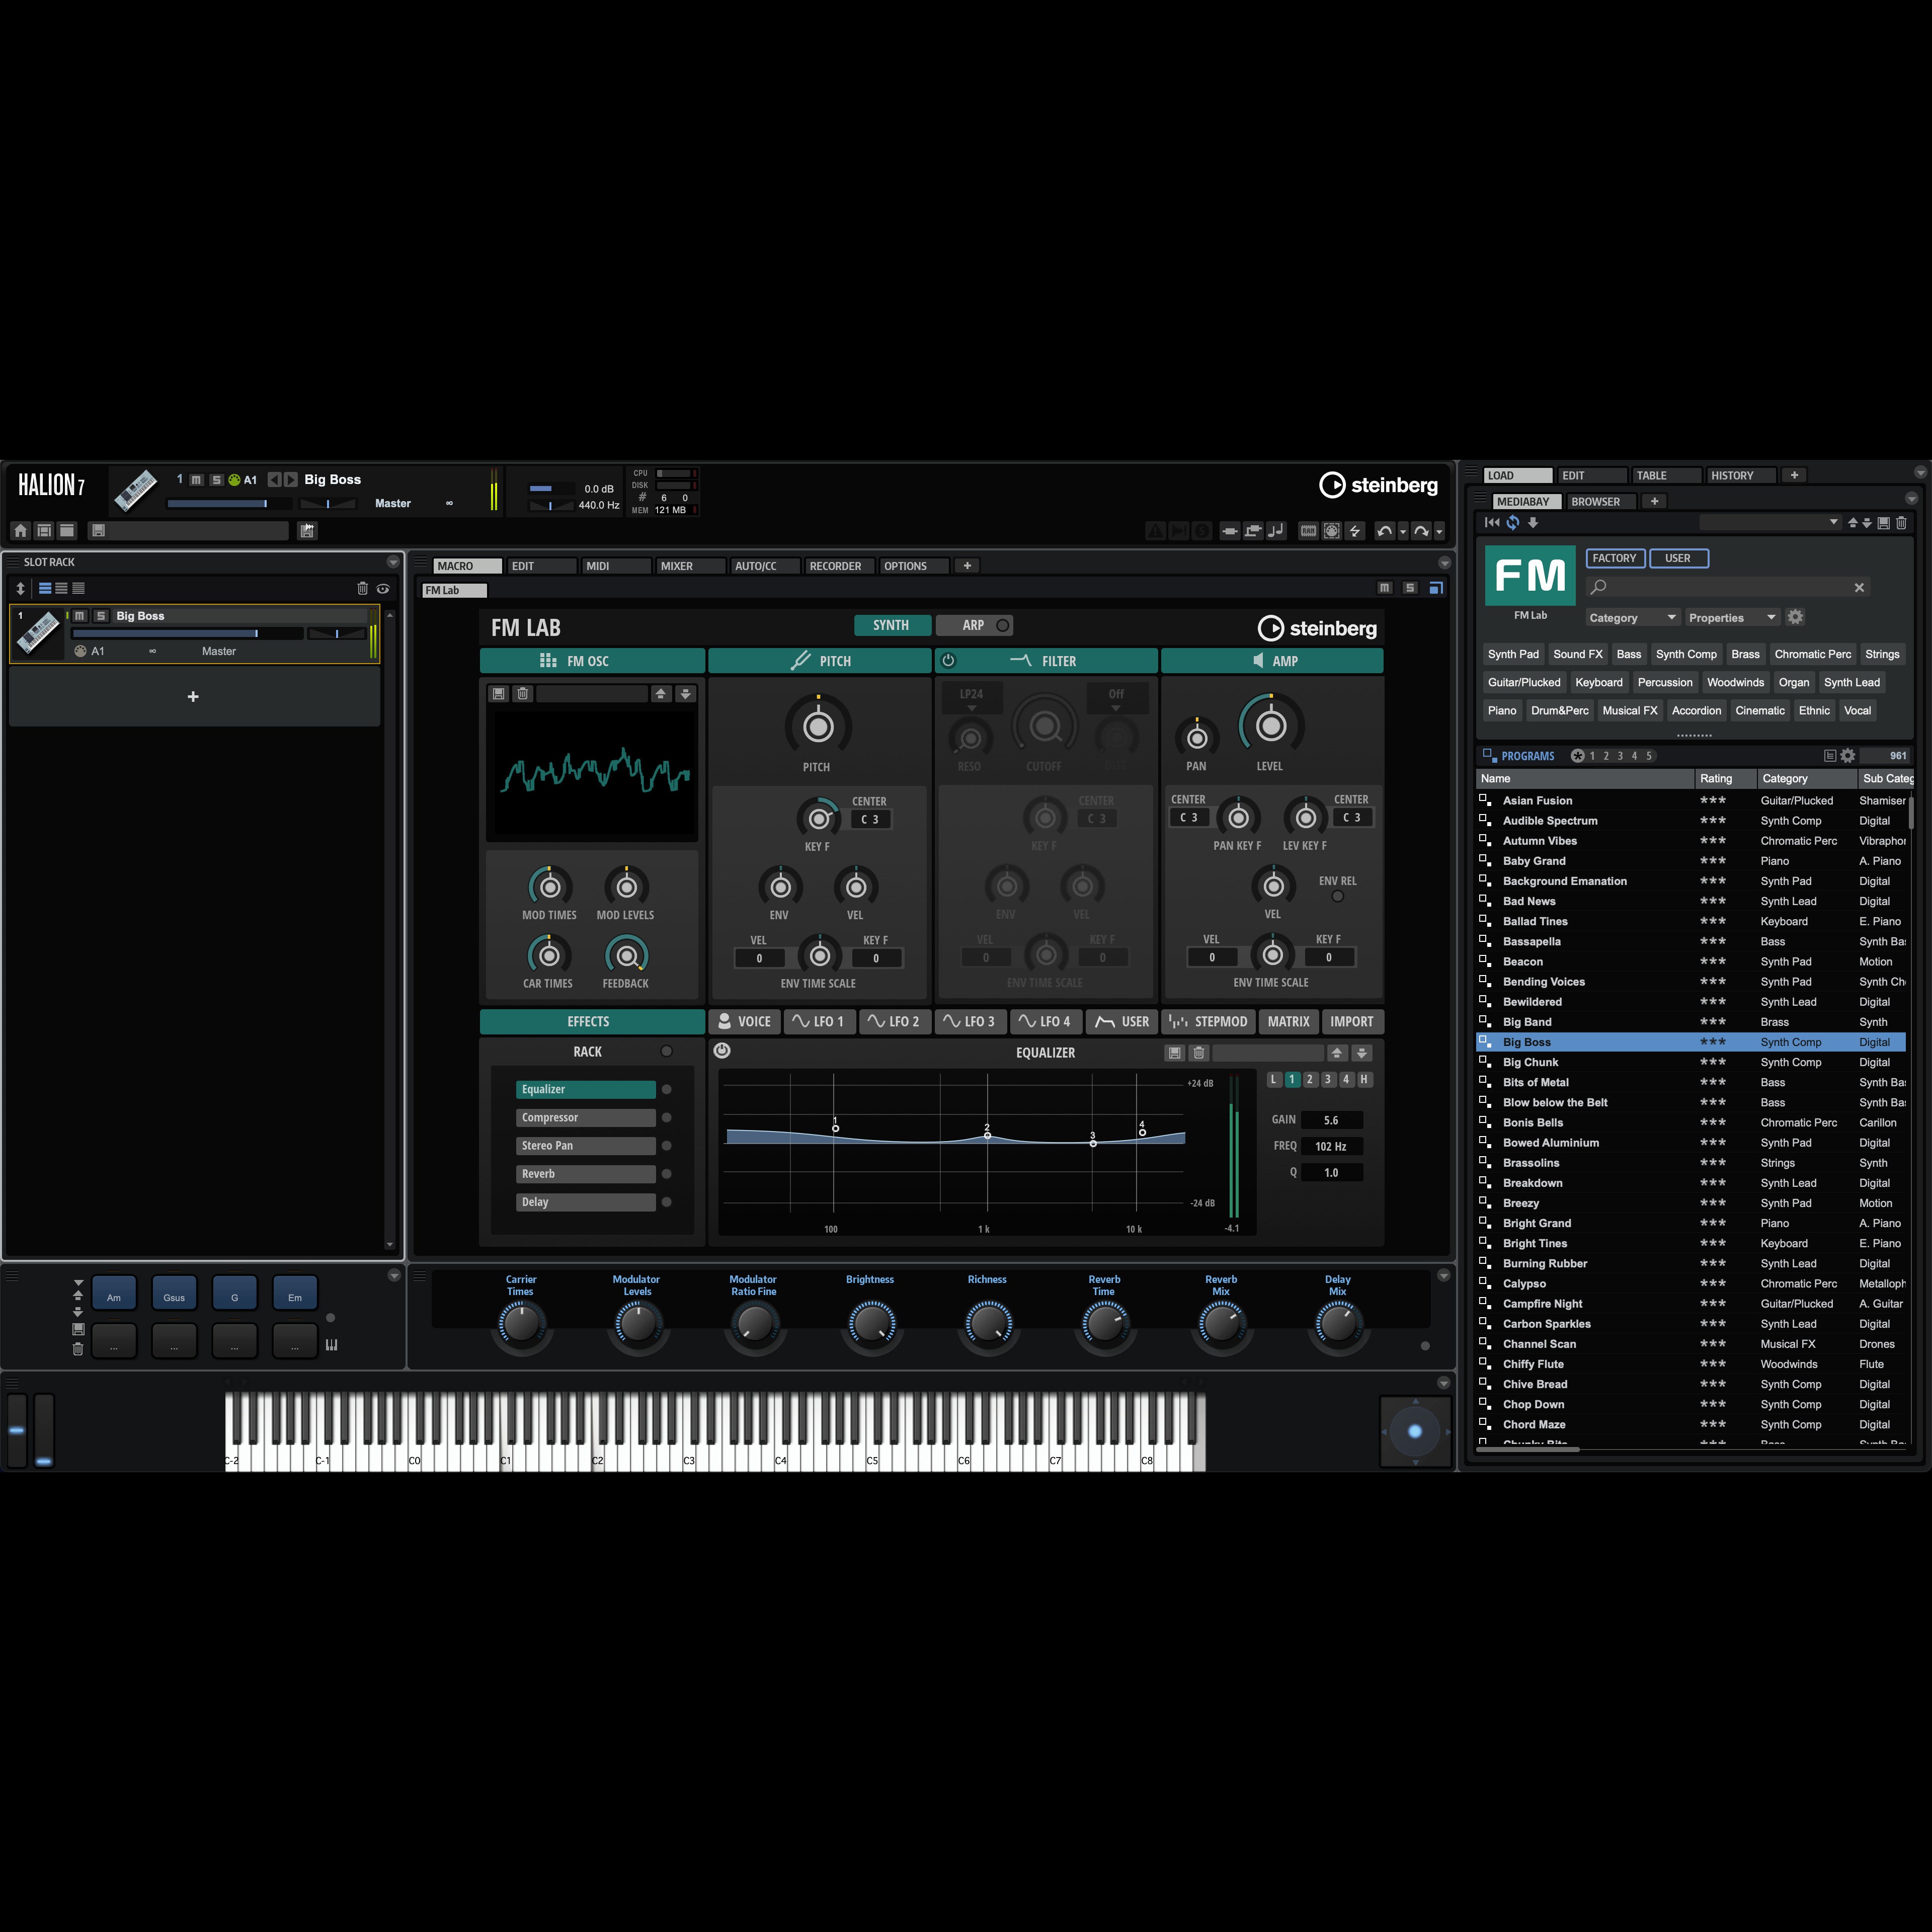Image resolution: width=1932 pixels, height=1932 pixels.
Task: Toggle the Filter section power button
Action: tap(948, 661)
